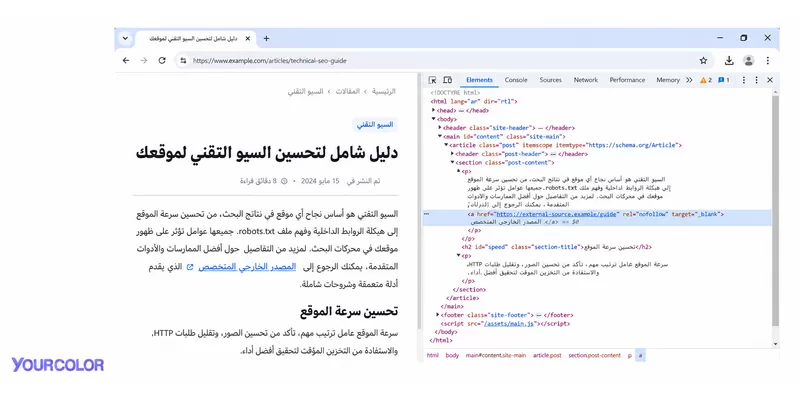The image size is (800, 400).
Task: Select the section.post-content breadcrumb
Action: pos(594,356)
